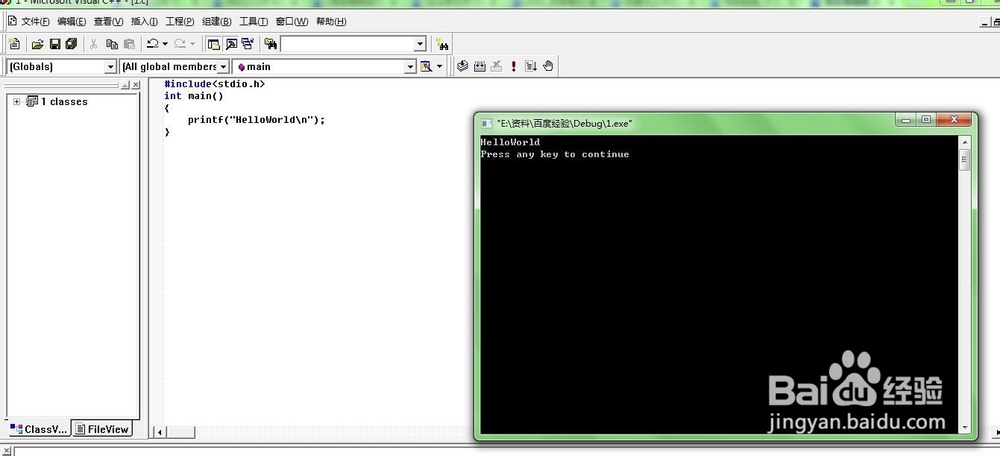This screenshot has height=456, width=1000.
Task: Open the 工具(T) menu
Action: click(x=254, y=22)
